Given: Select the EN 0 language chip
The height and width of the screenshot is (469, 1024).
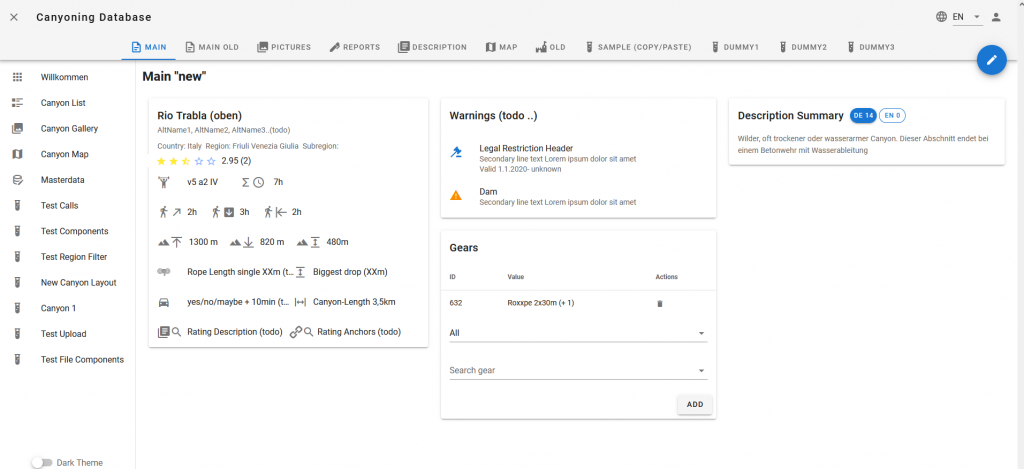Looking at the screenshot, I should (x=892, y=116).
